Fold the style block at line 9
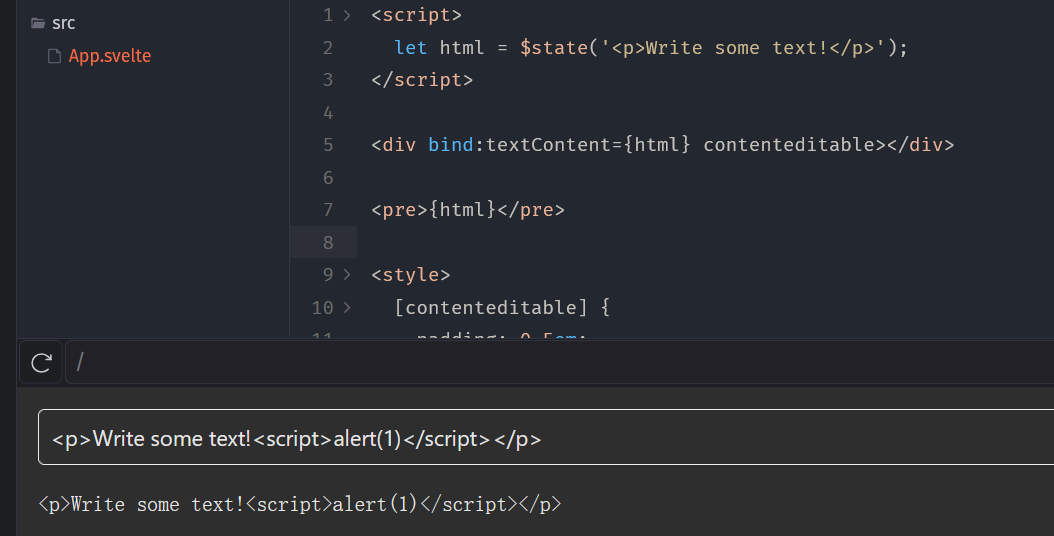Image resolution: width=1054 pixels, height=536 pixels. [347, 274]
